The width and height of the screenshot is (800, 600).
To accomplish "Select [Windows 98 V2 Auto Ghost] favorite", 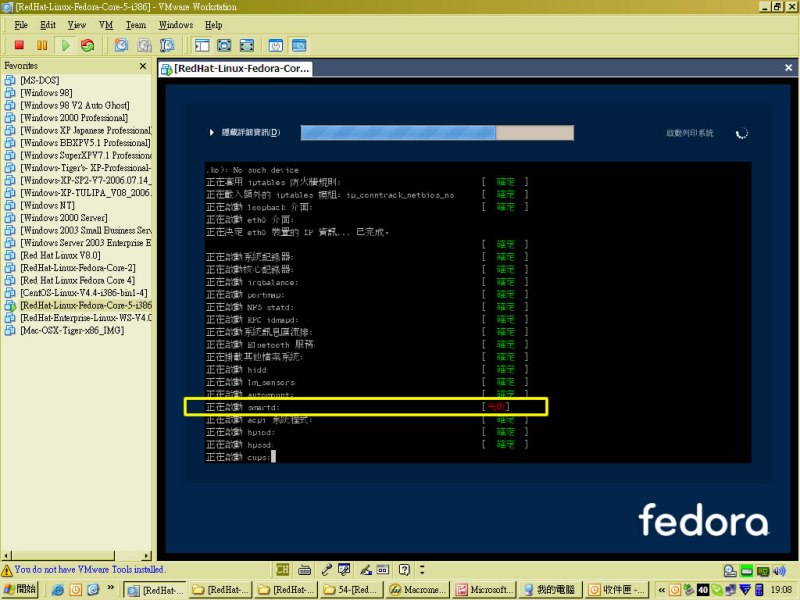I will [74, 105].
